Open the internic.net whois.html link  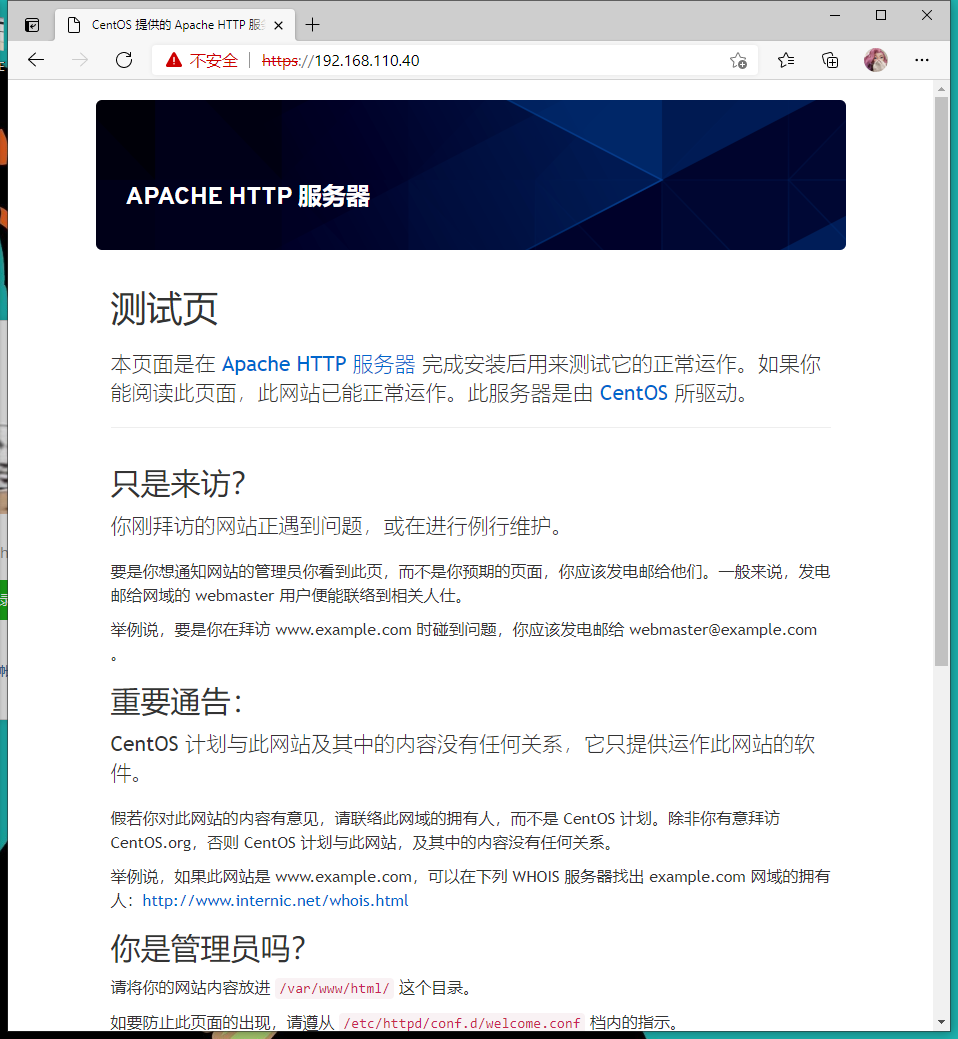tap(275, 901)
